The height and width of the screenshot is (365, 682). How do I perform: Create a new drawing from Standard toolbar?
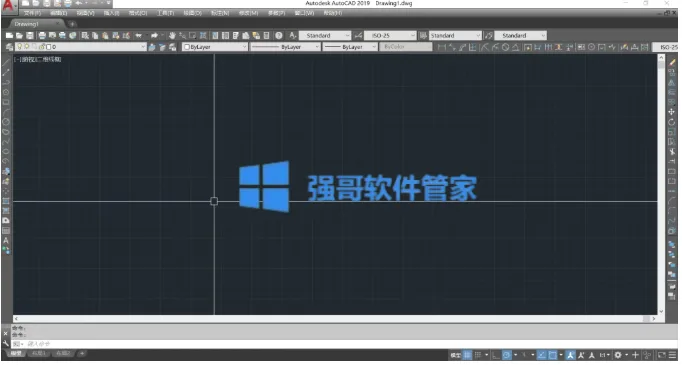pos(9,36)
